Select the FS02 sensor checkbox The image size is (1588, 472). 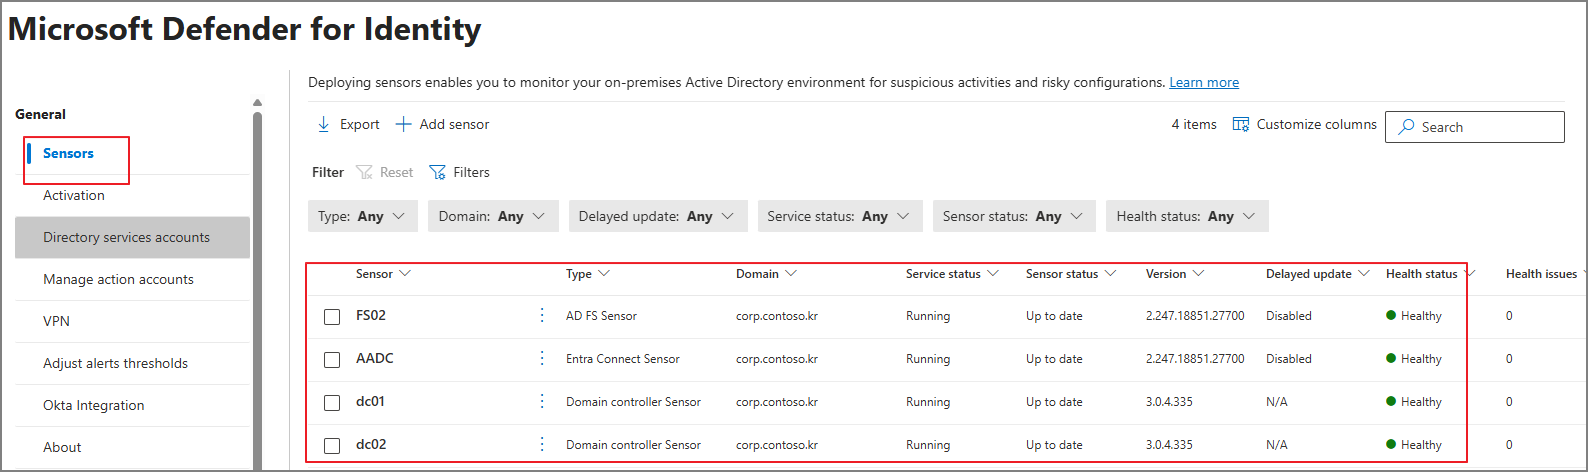pyautogui.click(x=332, y=317)
